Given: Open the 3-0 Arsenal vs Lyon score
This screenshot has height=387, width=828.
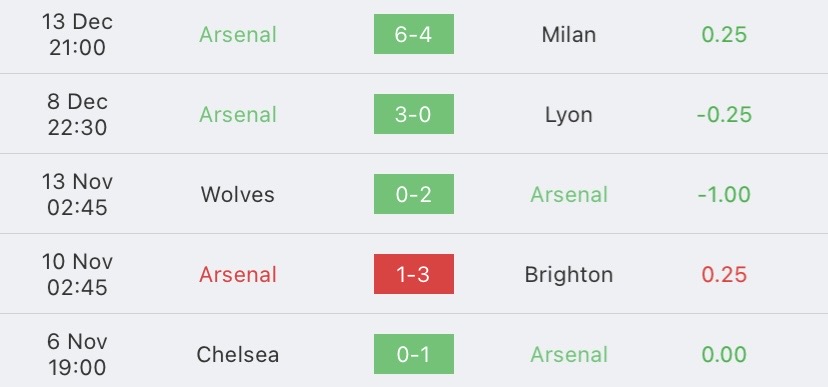Looking at the screenshot, I should point(413,114).
